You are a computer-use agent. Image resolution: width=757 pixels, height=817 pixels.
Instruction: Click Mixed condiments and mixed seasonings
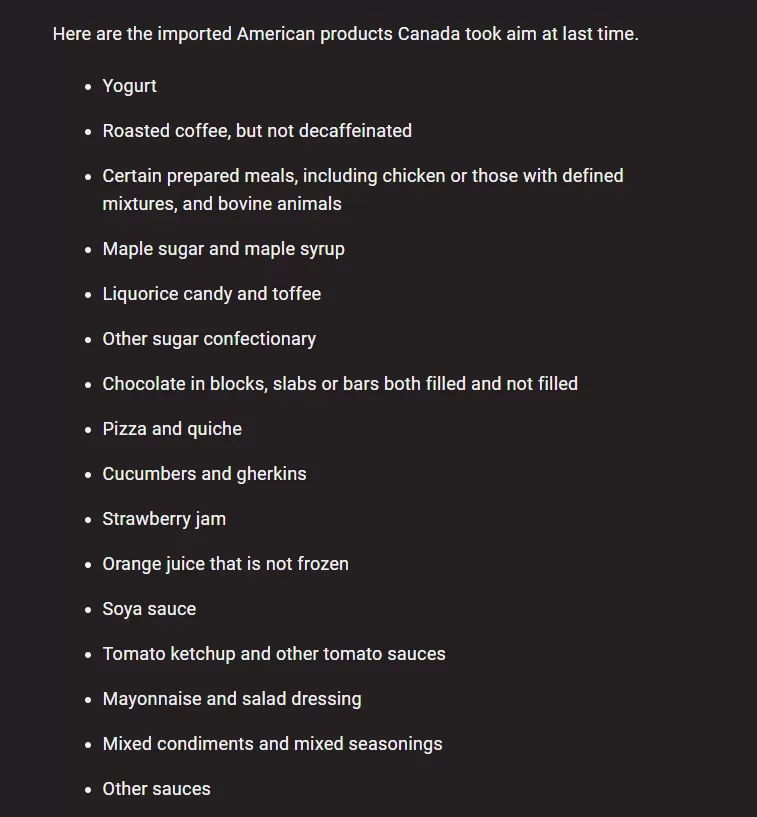272,744
